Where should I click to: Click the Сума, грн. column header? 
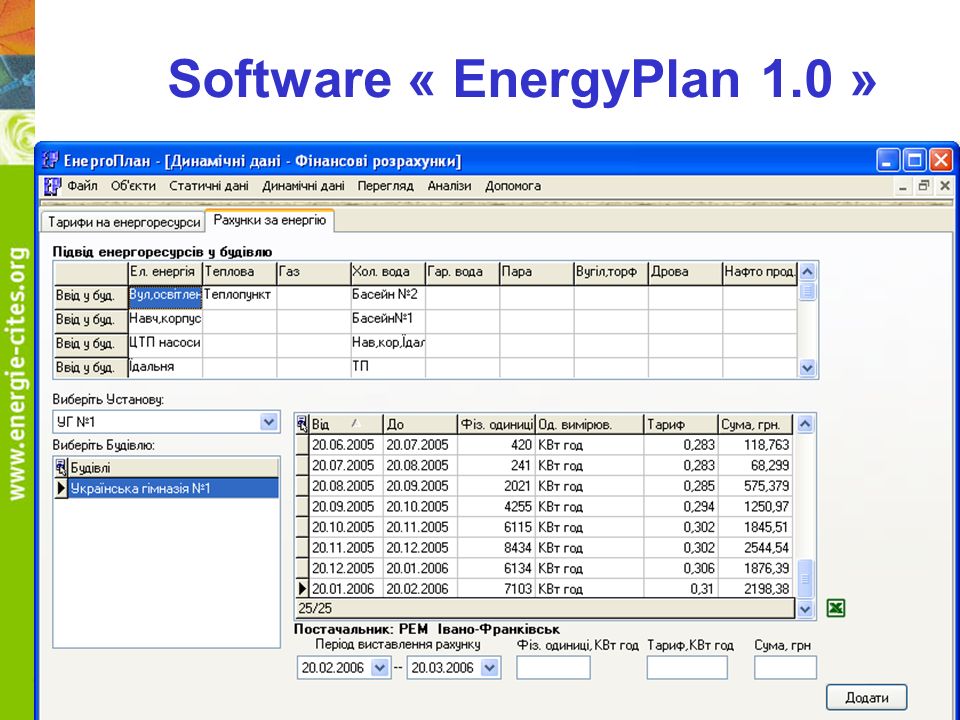755,424
